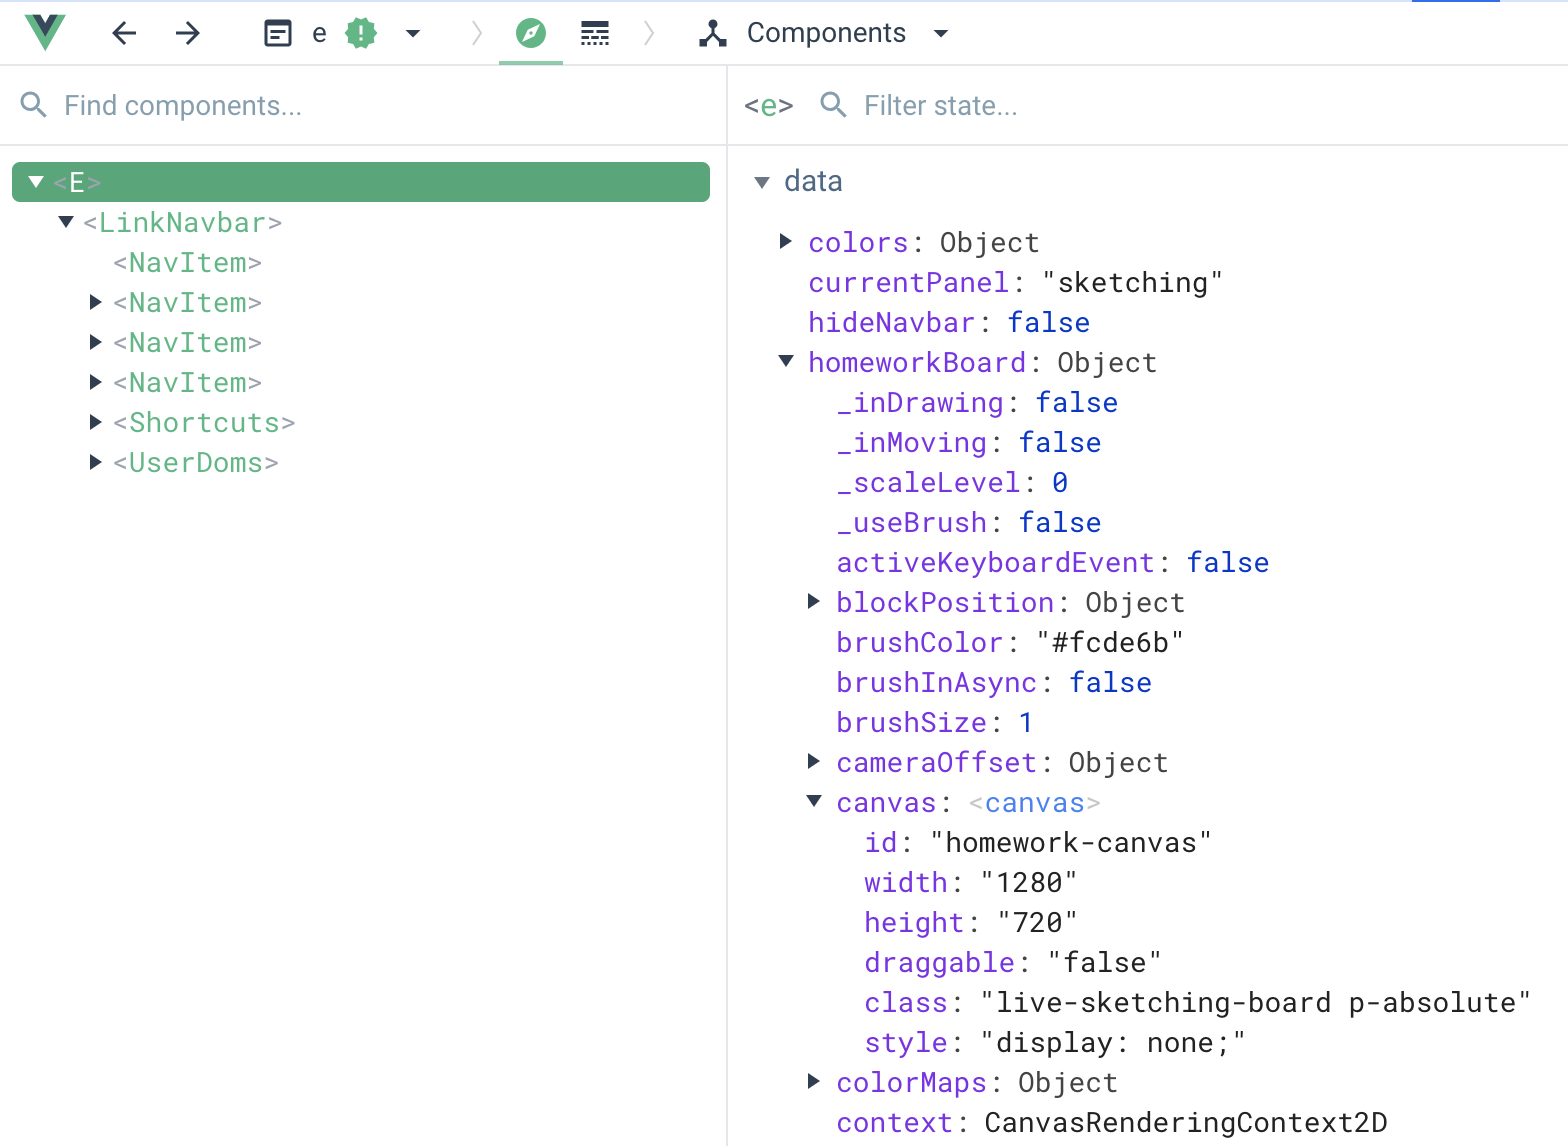The image size is (1568, 1146).
Task: Select the first NavItem without arrow
Action: (x=188, y=262)
